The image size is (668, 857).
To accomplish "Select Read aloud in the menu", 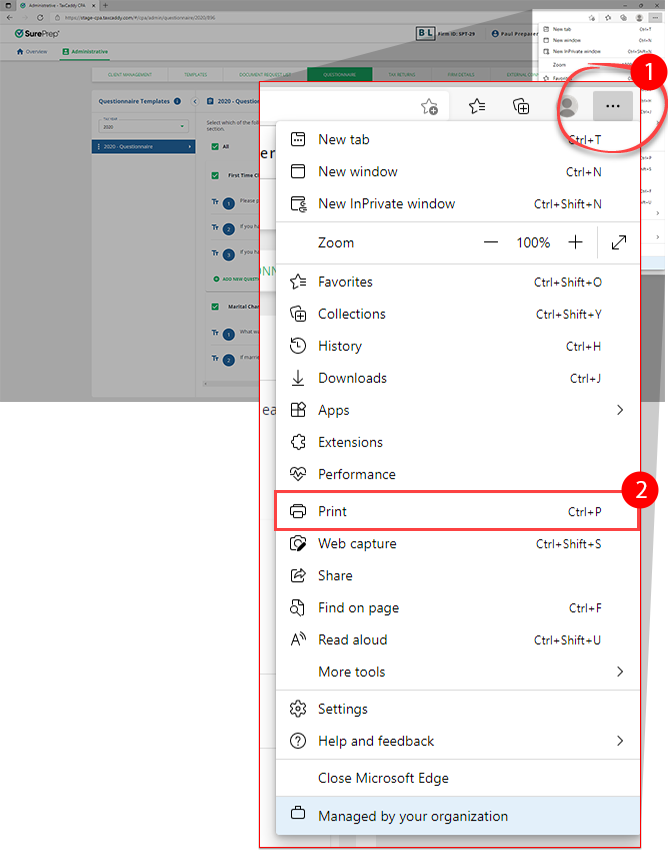I will tap(458, 640).
